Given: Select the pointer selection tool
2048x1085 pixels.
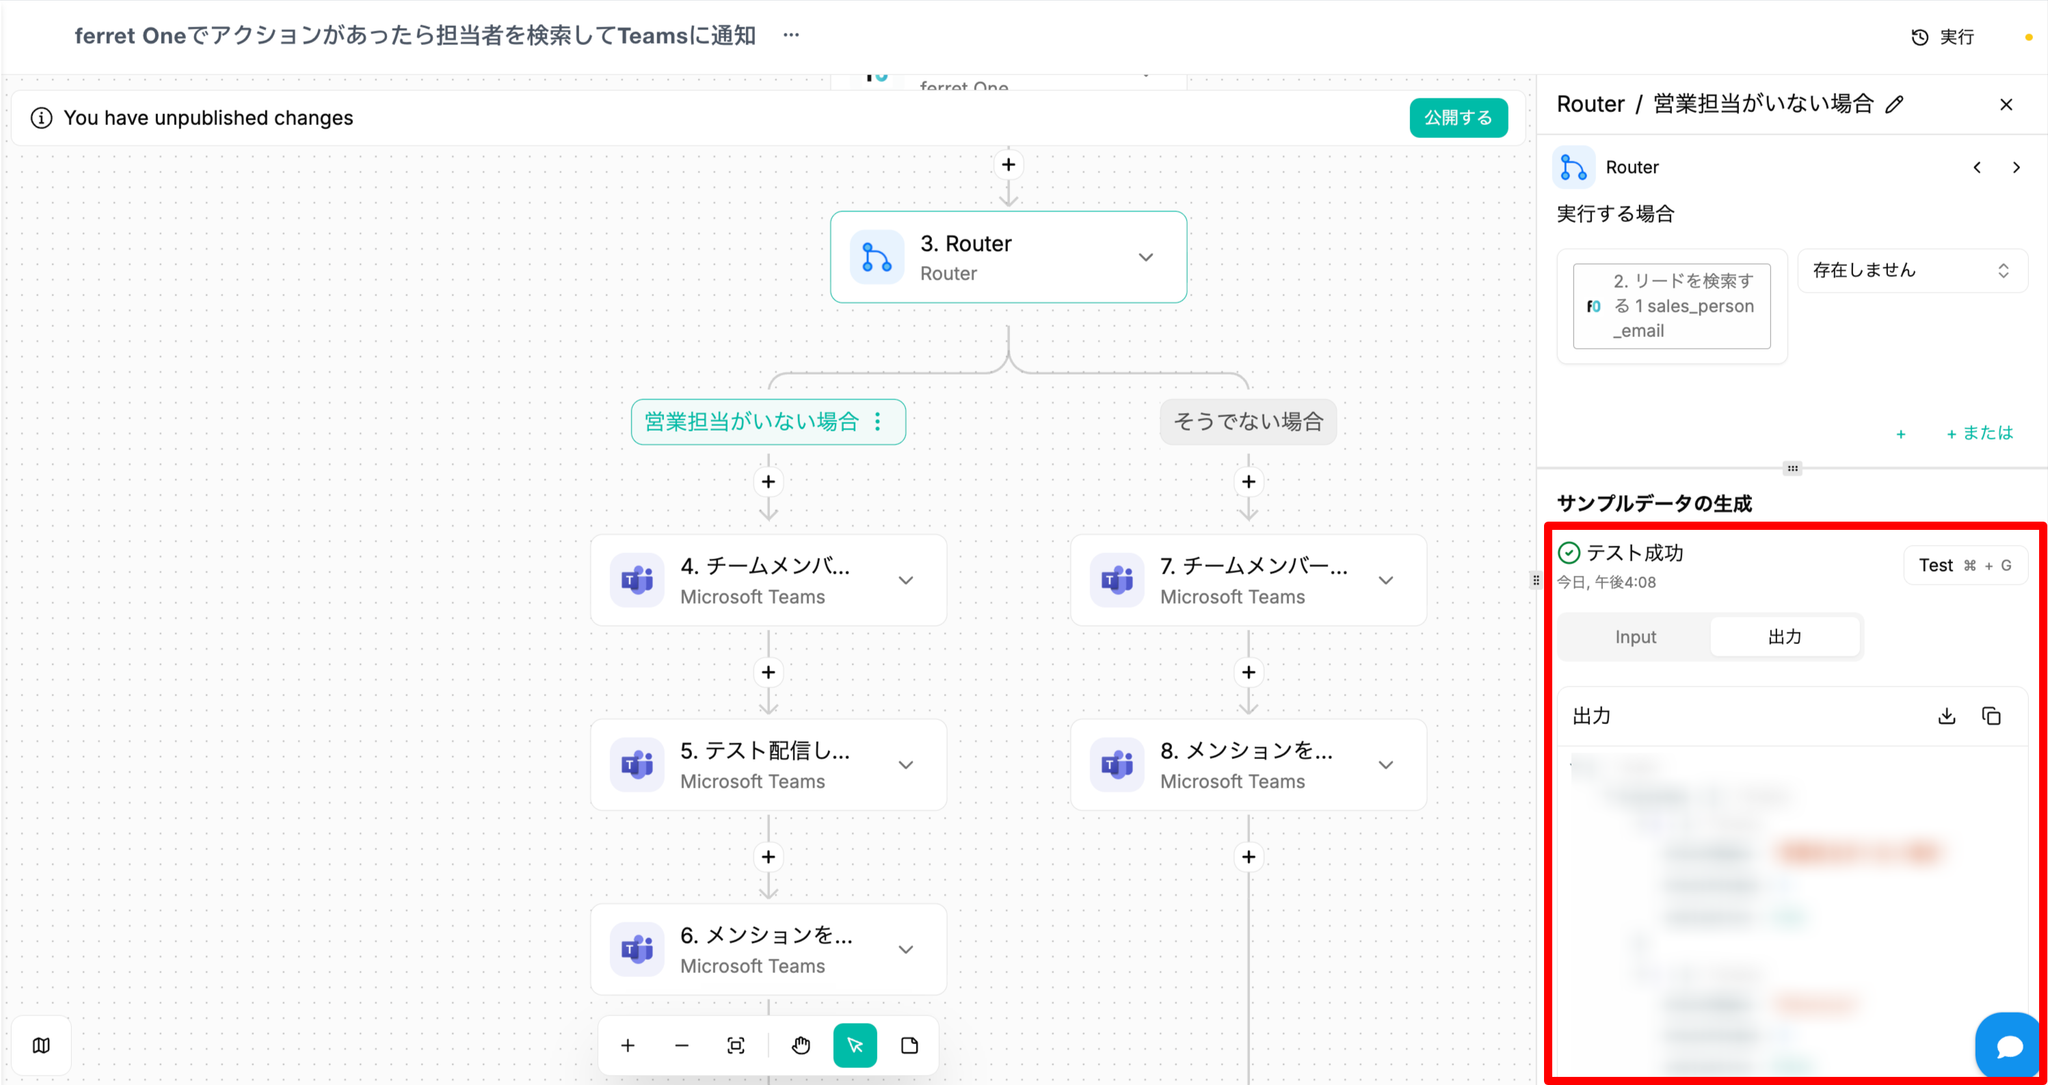Looking at the screenshot, I should (x=855, y=1045).
